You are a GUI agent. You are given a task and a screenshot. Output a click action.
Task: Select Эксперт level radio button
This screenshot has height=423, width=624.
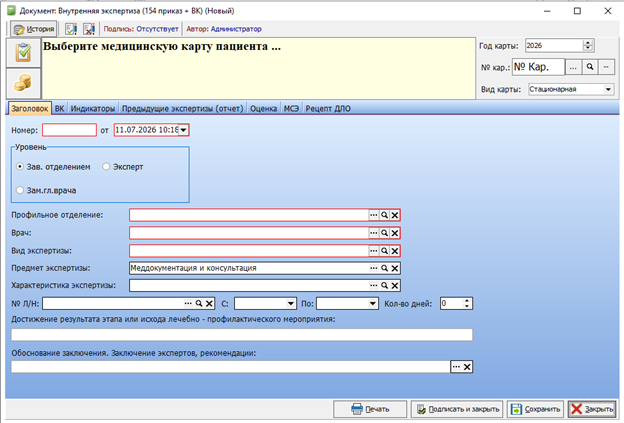click(106, 167)
